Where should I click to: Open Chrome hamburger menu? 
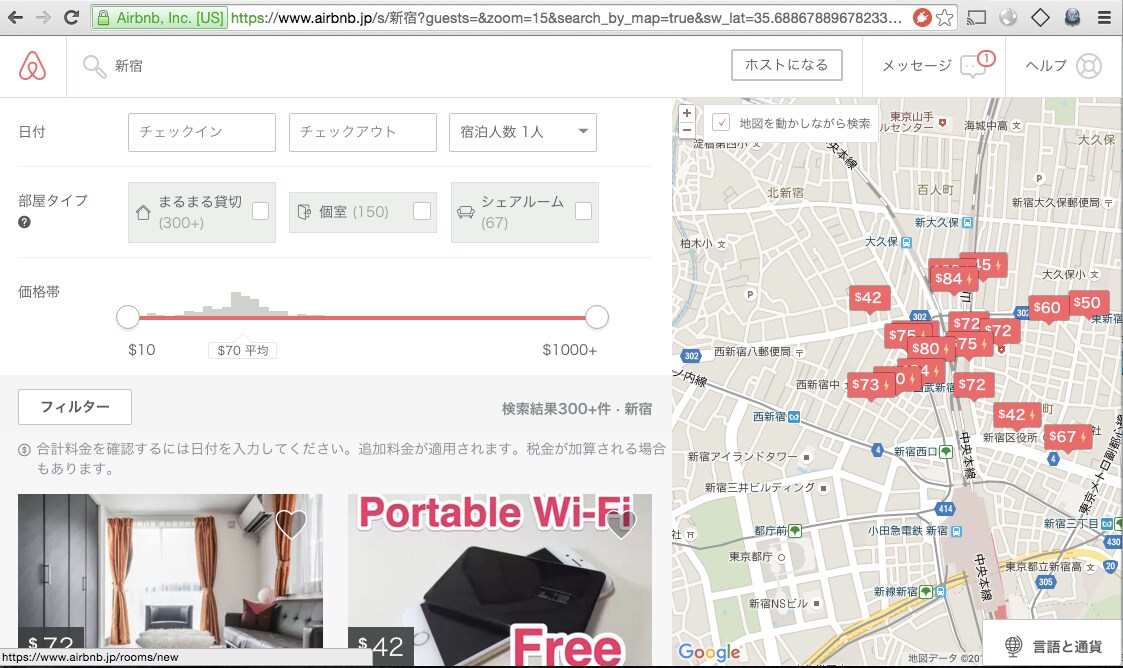point(1104,17)
